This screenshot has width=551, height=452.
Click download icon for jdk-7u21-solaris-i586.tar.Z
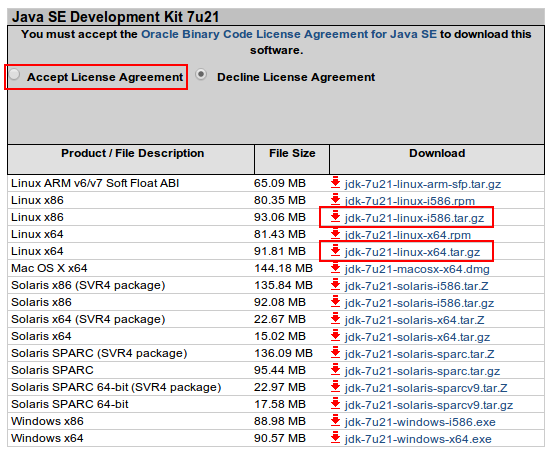[336, 285]
